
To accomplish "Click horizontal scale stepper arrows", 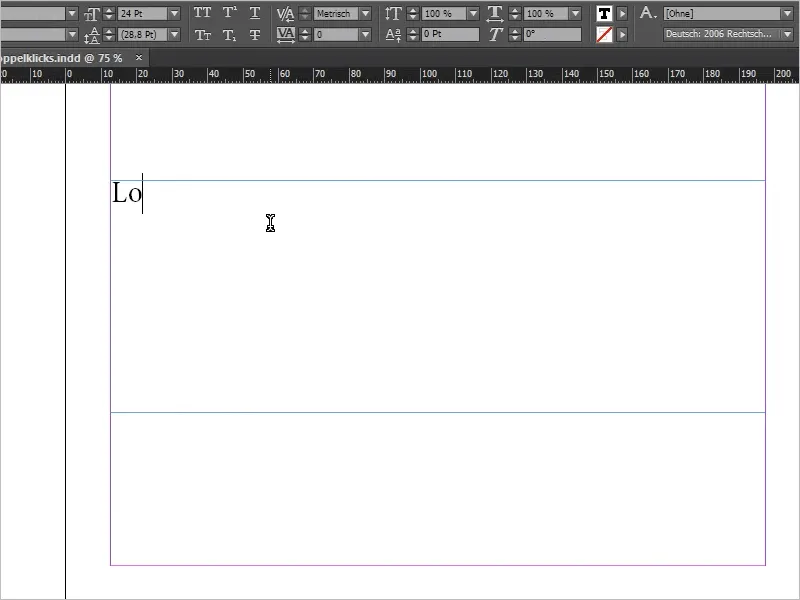I will point(515,14).
